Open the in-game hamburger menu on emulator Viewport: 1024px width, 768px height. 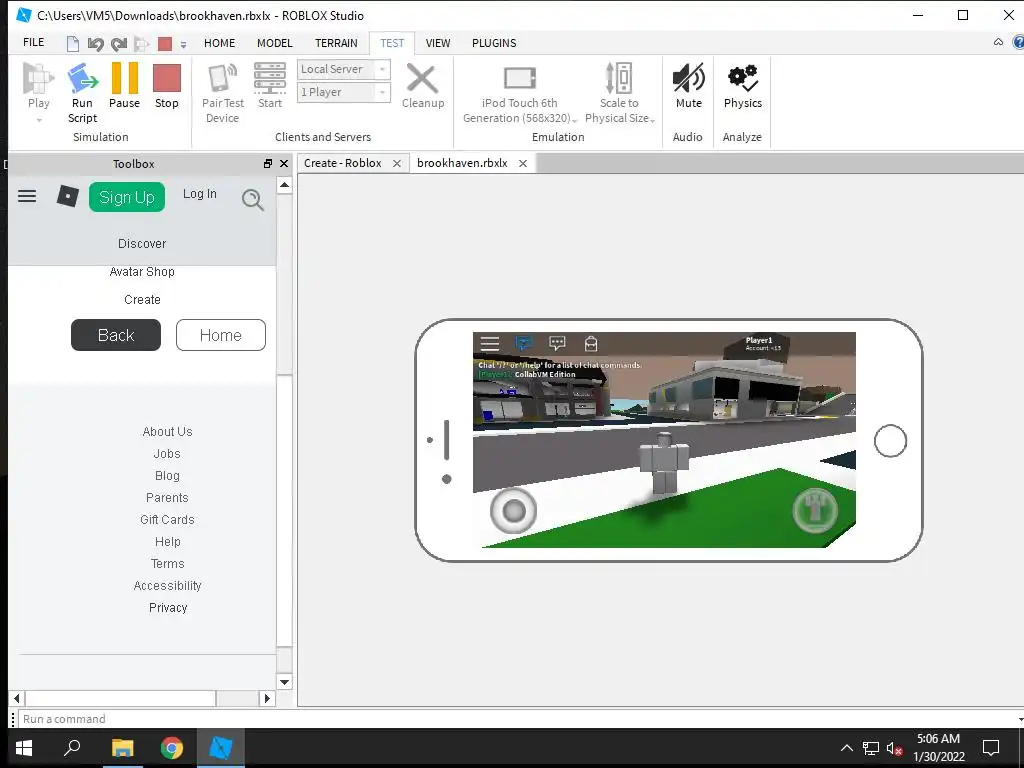coord(490,344)
